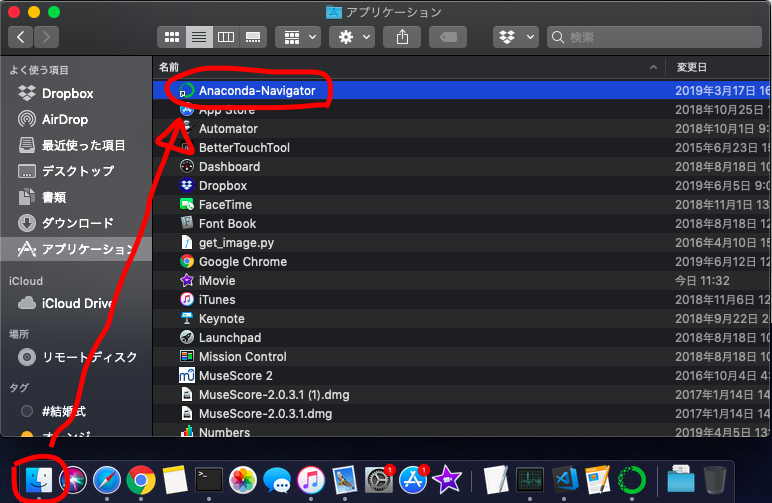Launch Terminal from the Dock

click(209, 480)
